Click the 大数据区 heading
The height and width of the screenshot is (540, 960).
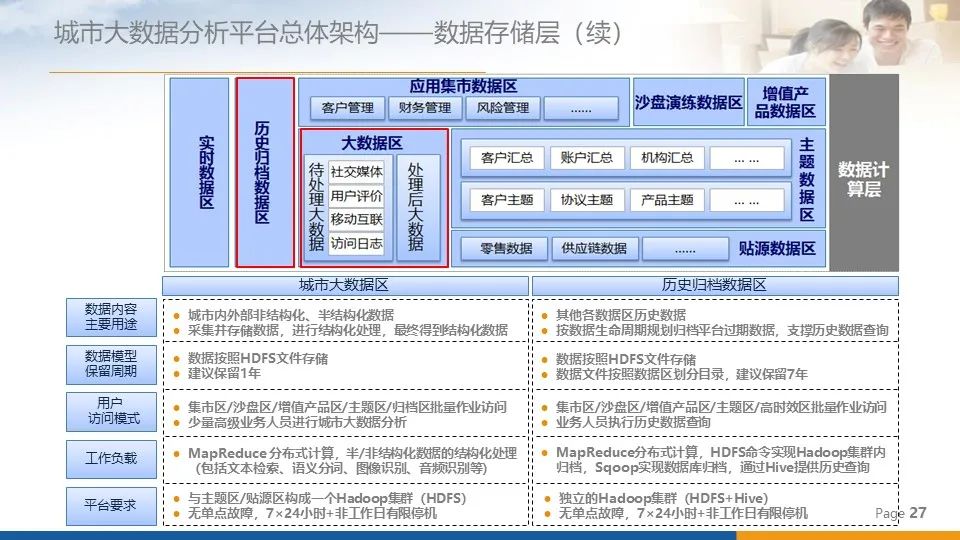[372, 143]
